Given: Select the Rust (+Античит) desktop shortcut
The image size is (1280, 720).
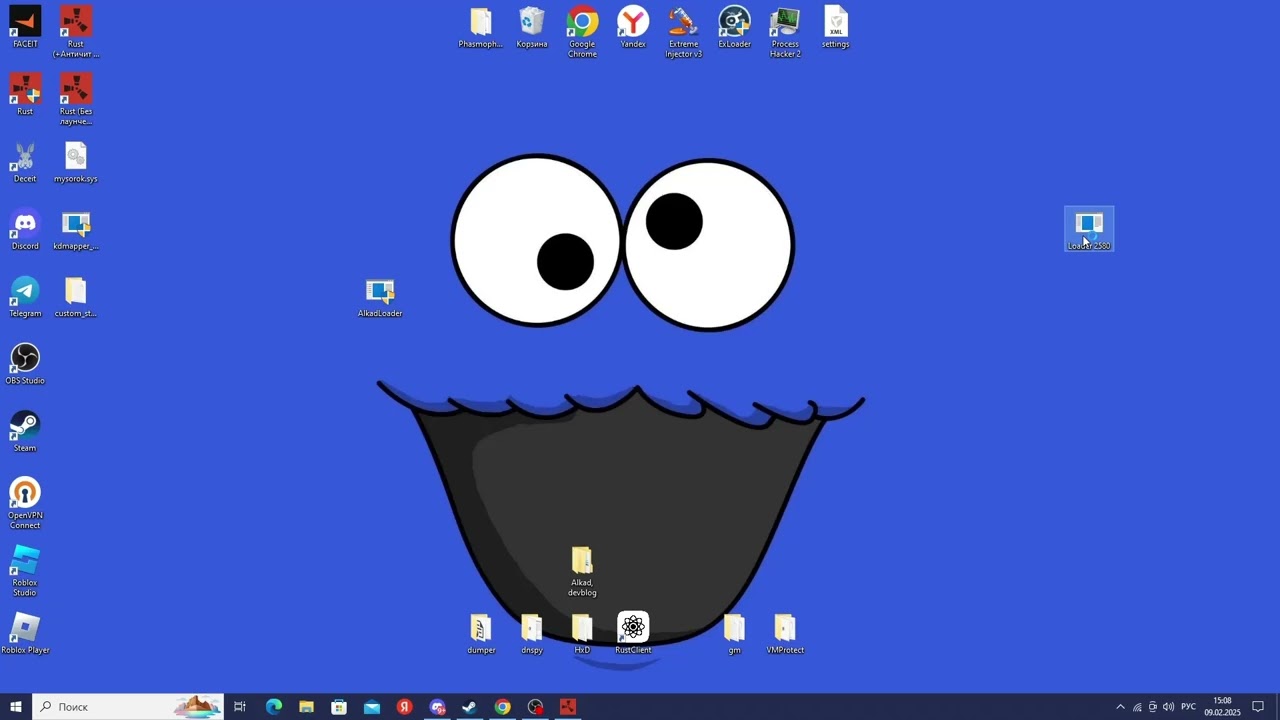Looking at the screenshot, I should coord(76,32).
